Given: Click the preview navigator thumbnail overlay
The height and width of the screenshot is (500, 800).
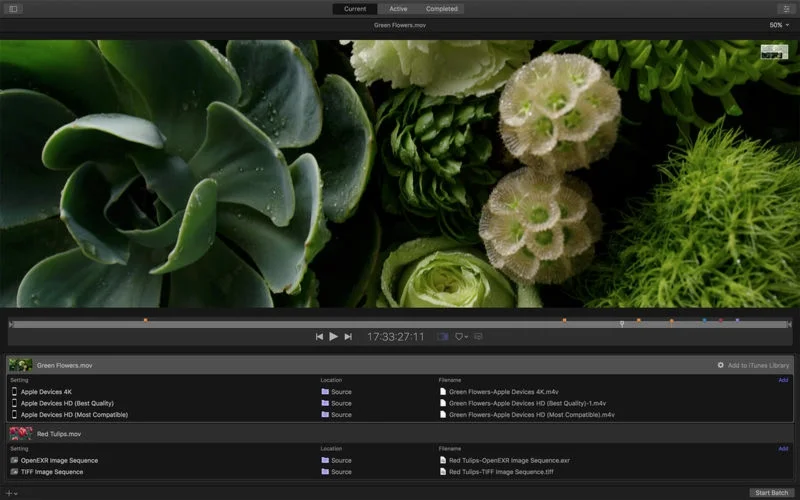Looking at the screenshot, I should point(774,52).
